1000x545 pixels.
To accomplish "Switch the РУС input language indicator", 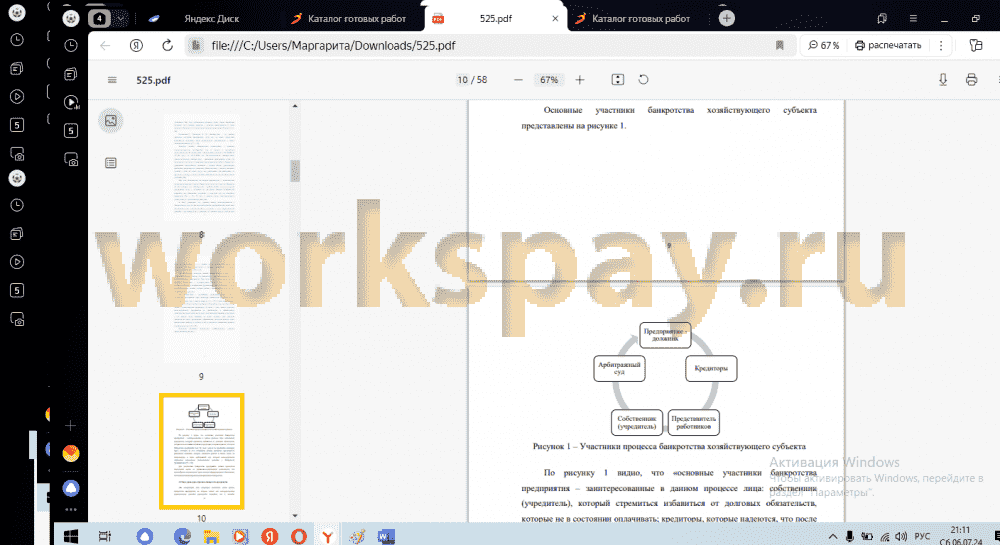I will (x=922, y=537).
